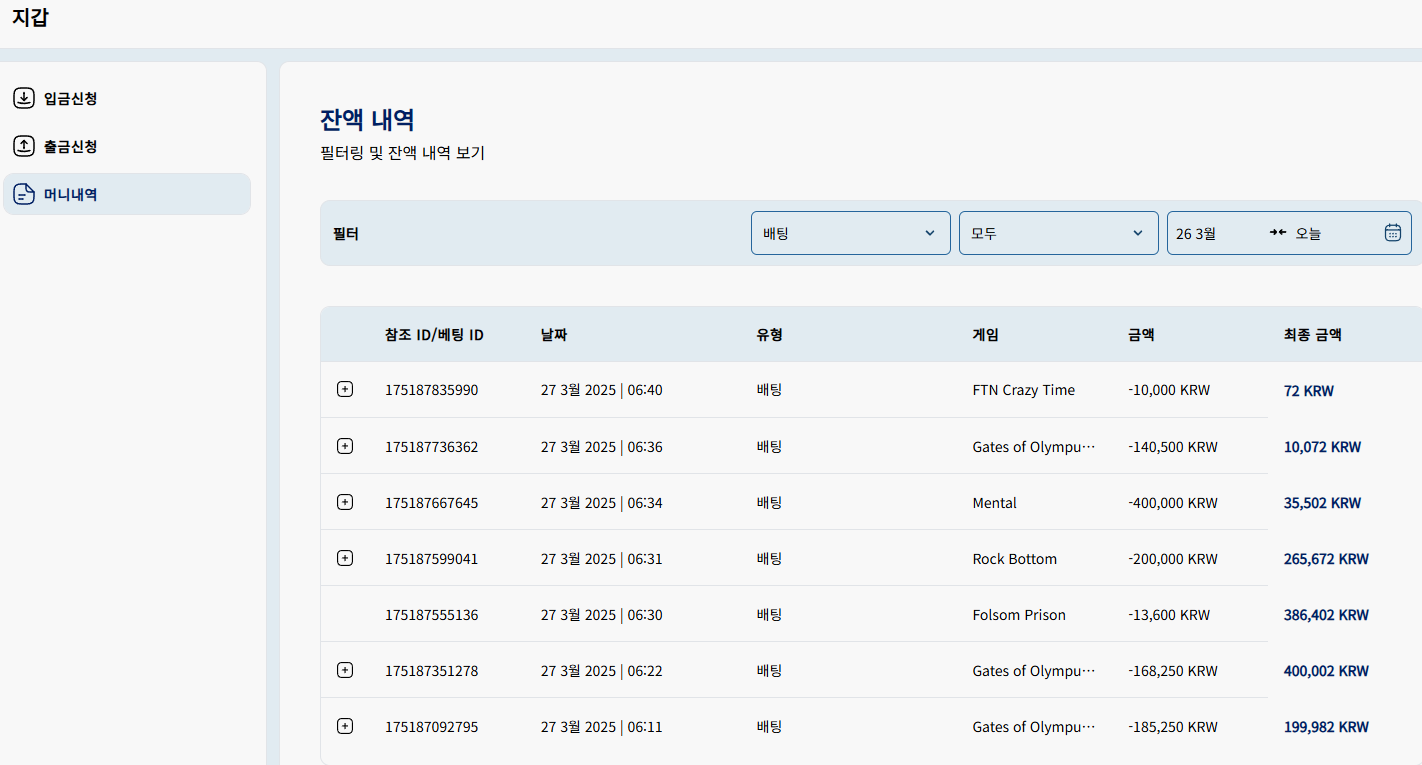
Task: Click the 265,672 KRW final balance
Action: [x=1327, y=559]
